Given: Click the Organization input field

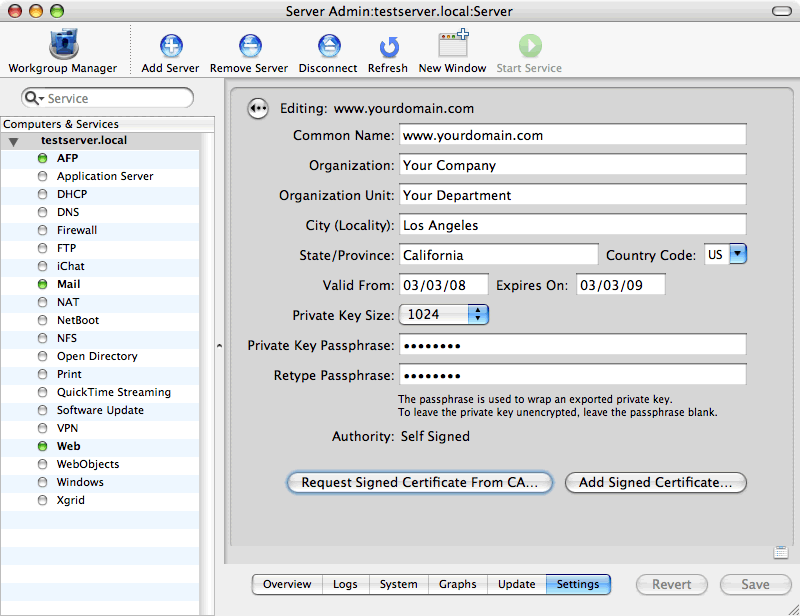Looking at the screenshot, I should pyautogui.click(x=572, y=165).
